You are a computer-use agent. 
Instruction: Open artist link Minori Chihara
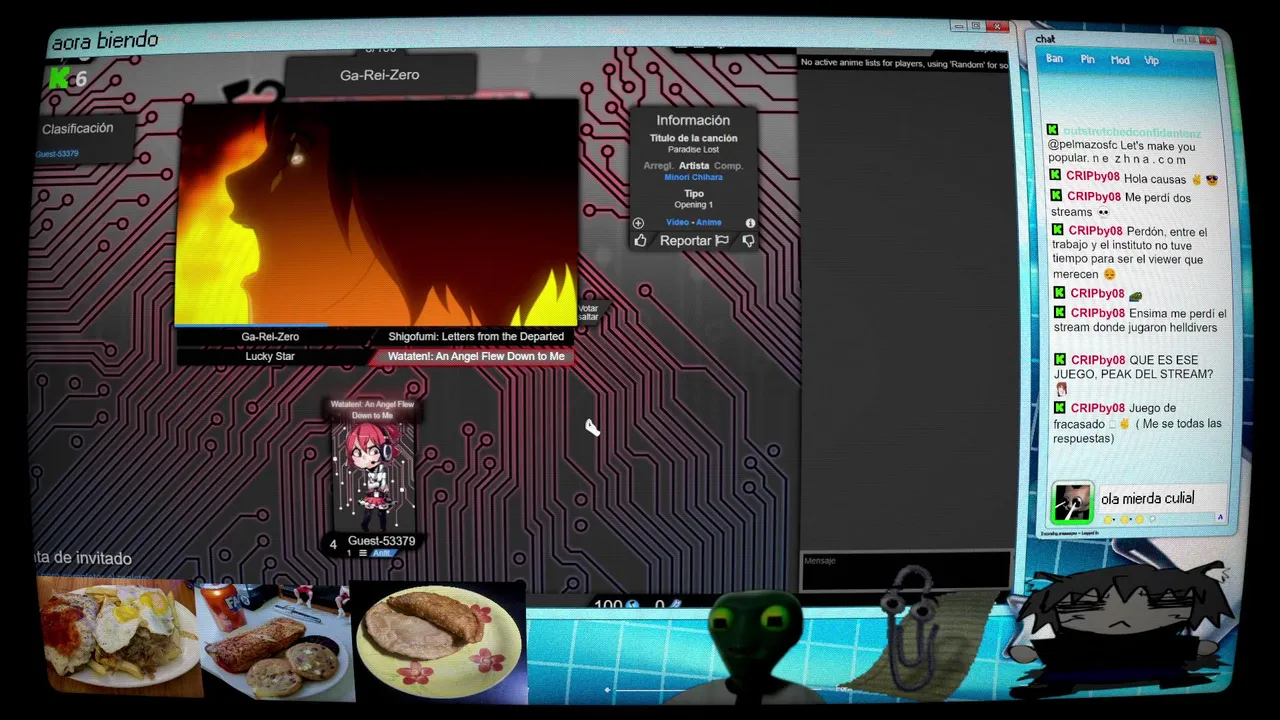tap(693, 177)
